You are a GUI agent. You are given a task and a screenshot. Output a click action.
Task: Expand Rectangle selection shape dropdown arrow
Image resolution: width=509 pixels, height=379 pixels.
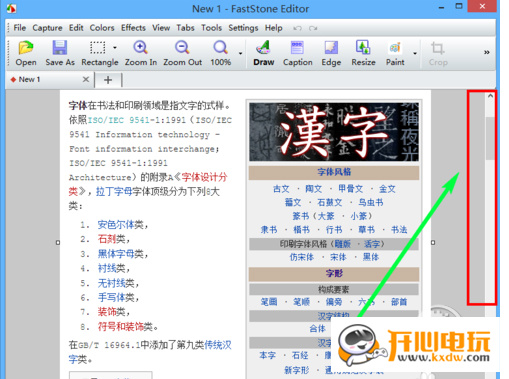coord(115,48)
